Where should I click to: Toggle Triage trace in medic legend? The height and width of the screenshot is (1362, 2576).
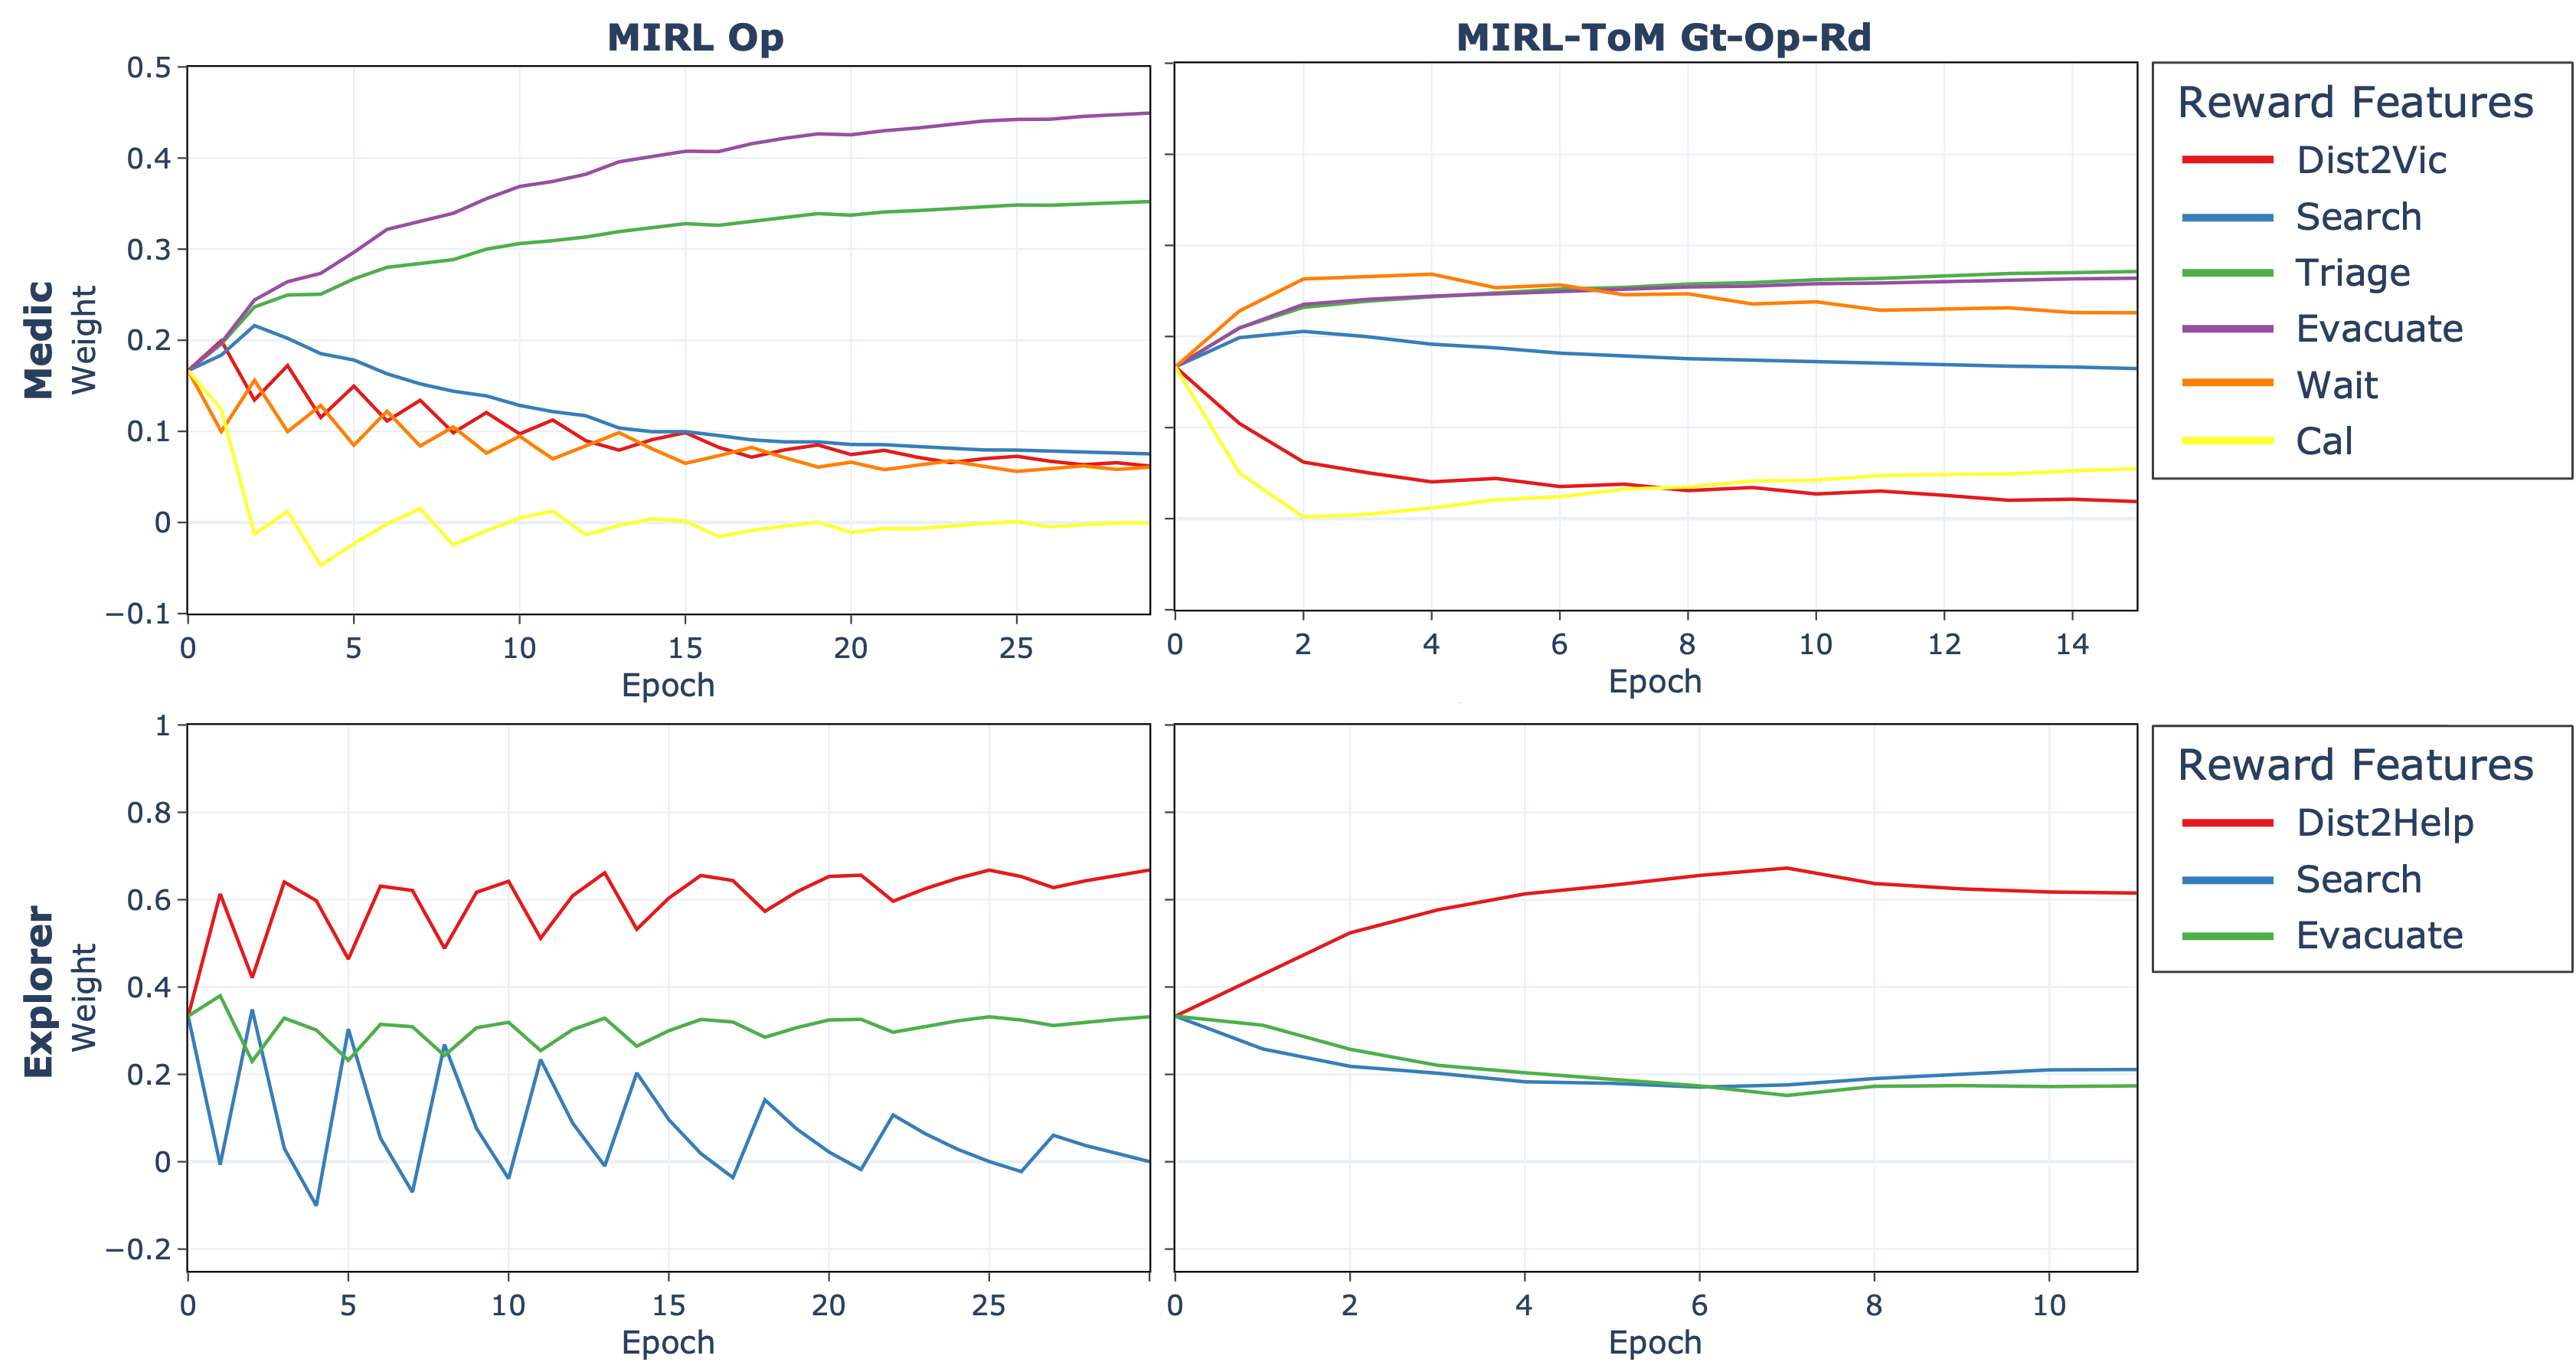(2352, 273)
